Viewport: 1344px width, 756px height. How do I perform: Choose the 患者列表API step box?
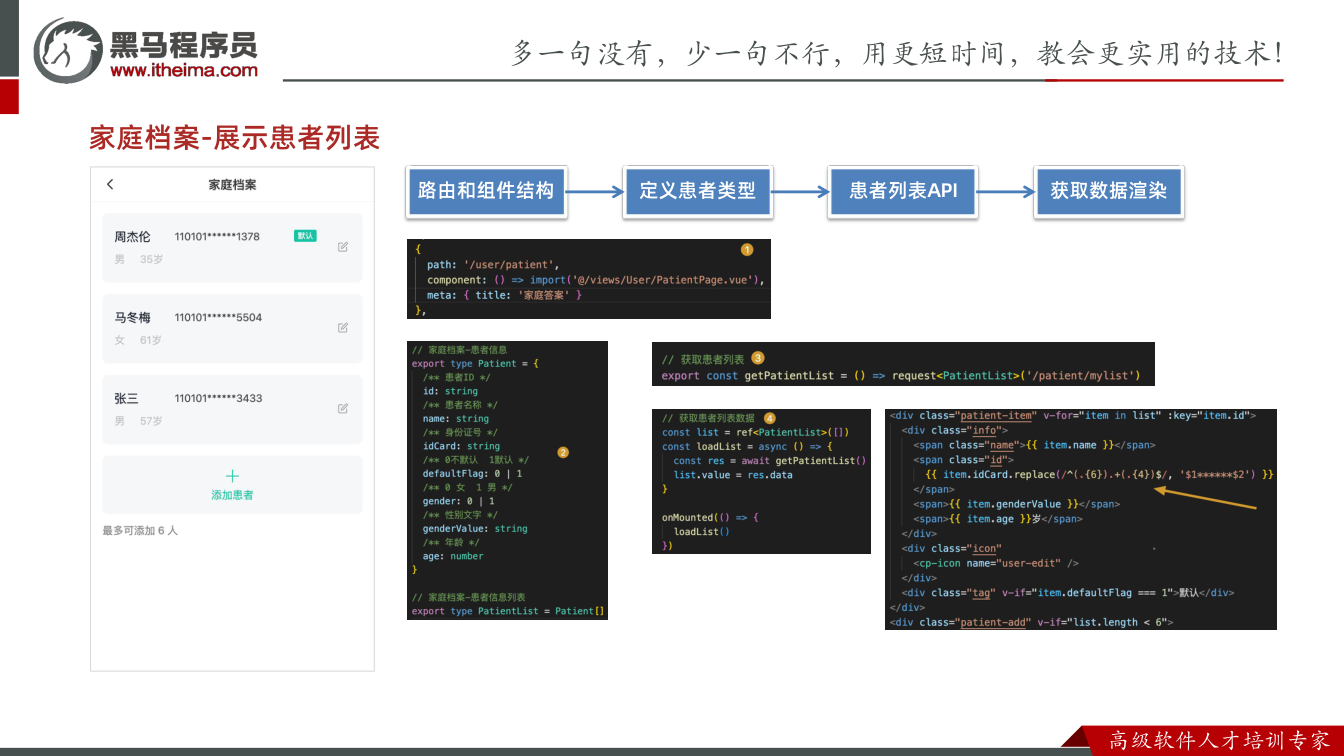click(903, 191)
